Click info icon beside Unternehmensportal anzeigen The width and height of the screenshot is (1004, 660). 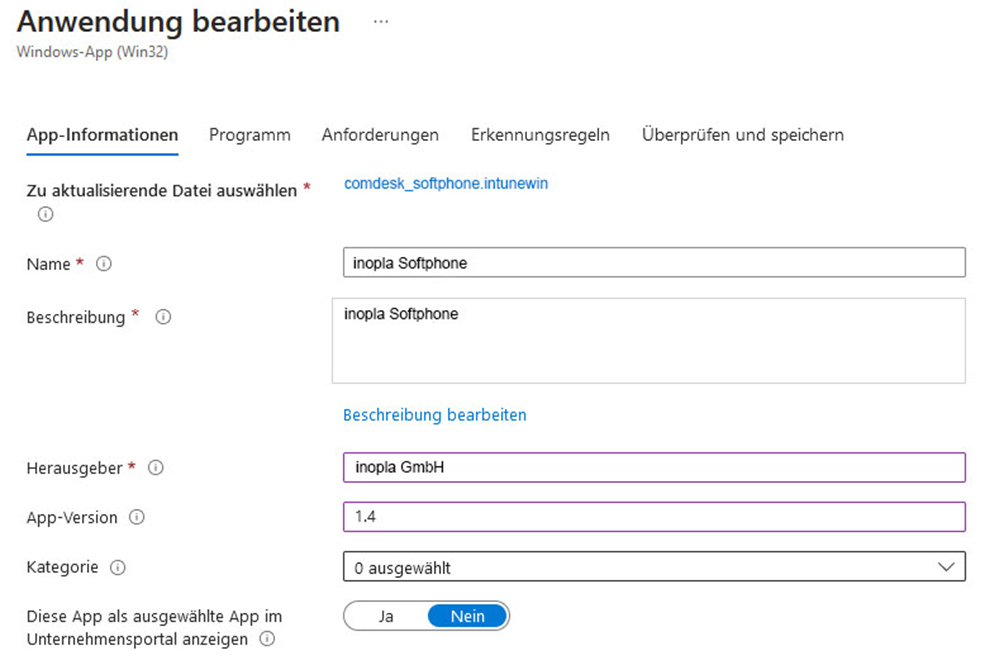click(267, 640)
